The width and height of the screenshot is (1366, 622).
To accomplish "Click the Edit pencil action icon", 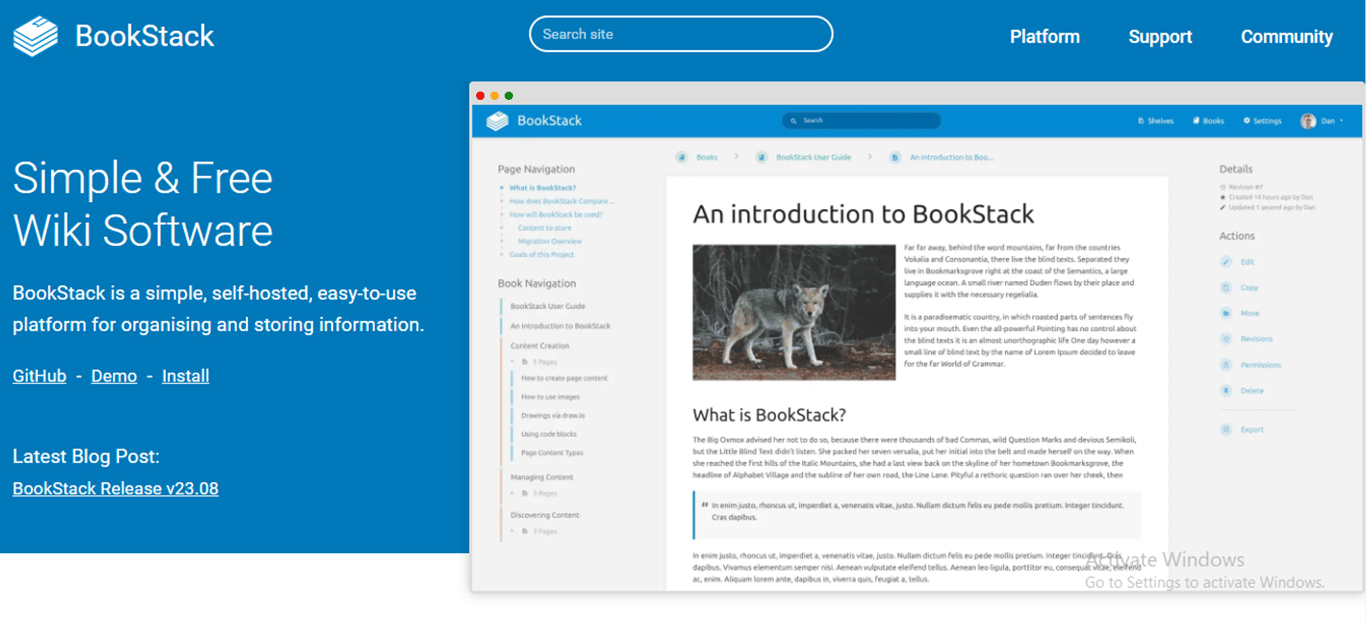I will 1226,262.
